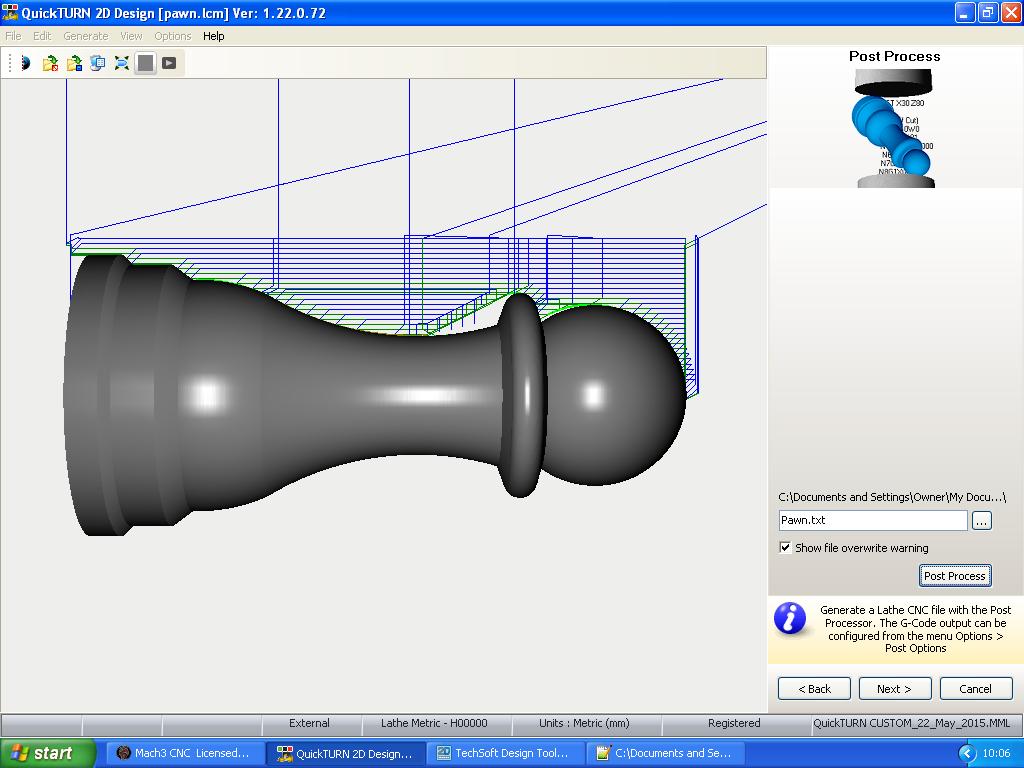Image resolution: width=1024 pixels, height=768 pixels.
Task: Open the Help menu
Action: 213,36
